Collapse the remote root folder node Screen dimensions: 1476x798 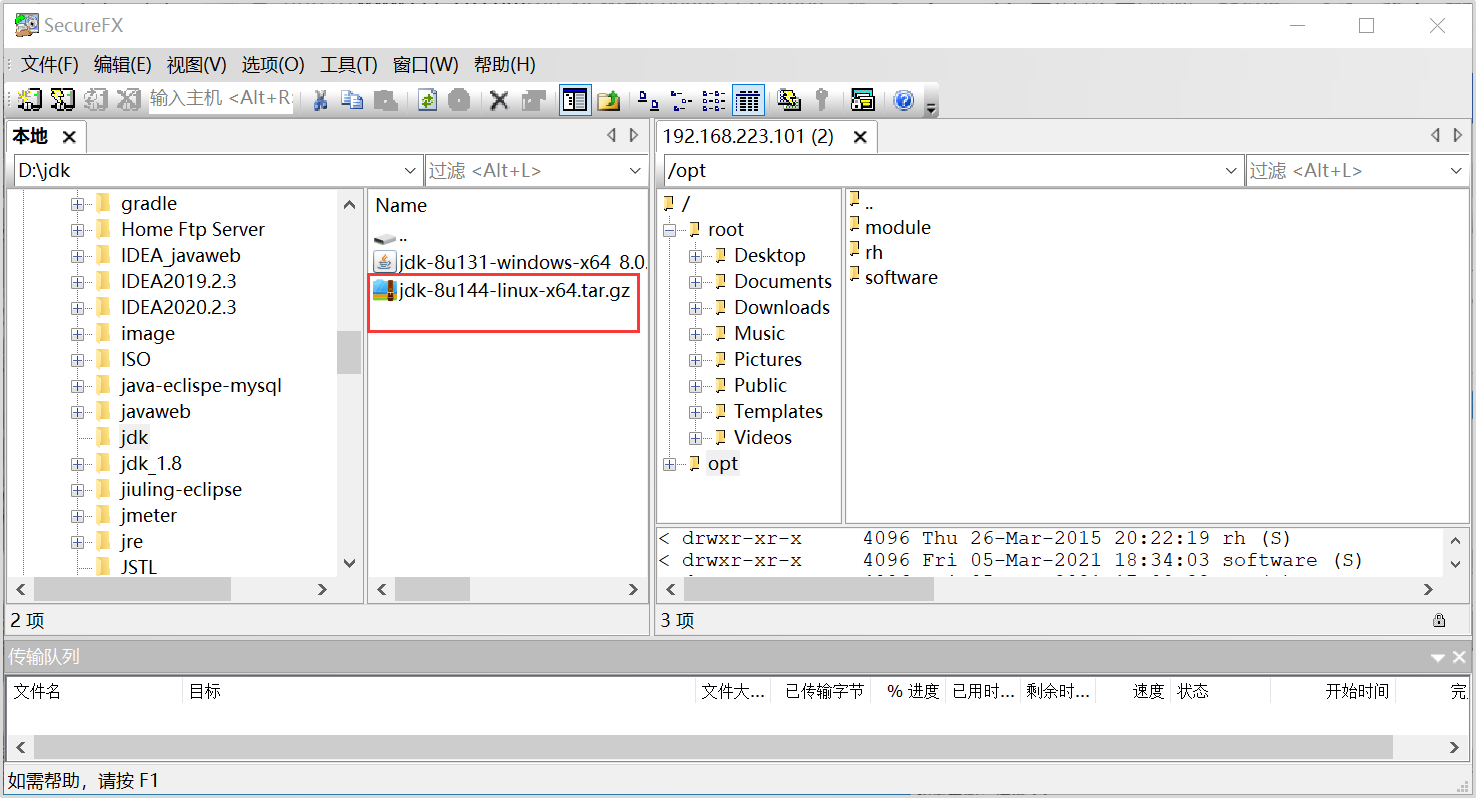(x=669, y=230)
